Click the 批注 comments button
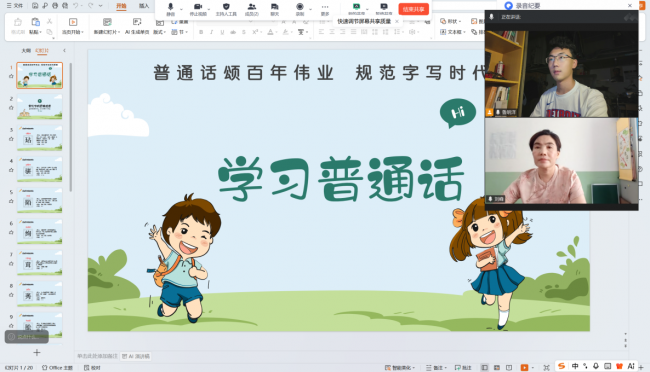This screenshot has height=372, width=650. click(x=463, y=367)
